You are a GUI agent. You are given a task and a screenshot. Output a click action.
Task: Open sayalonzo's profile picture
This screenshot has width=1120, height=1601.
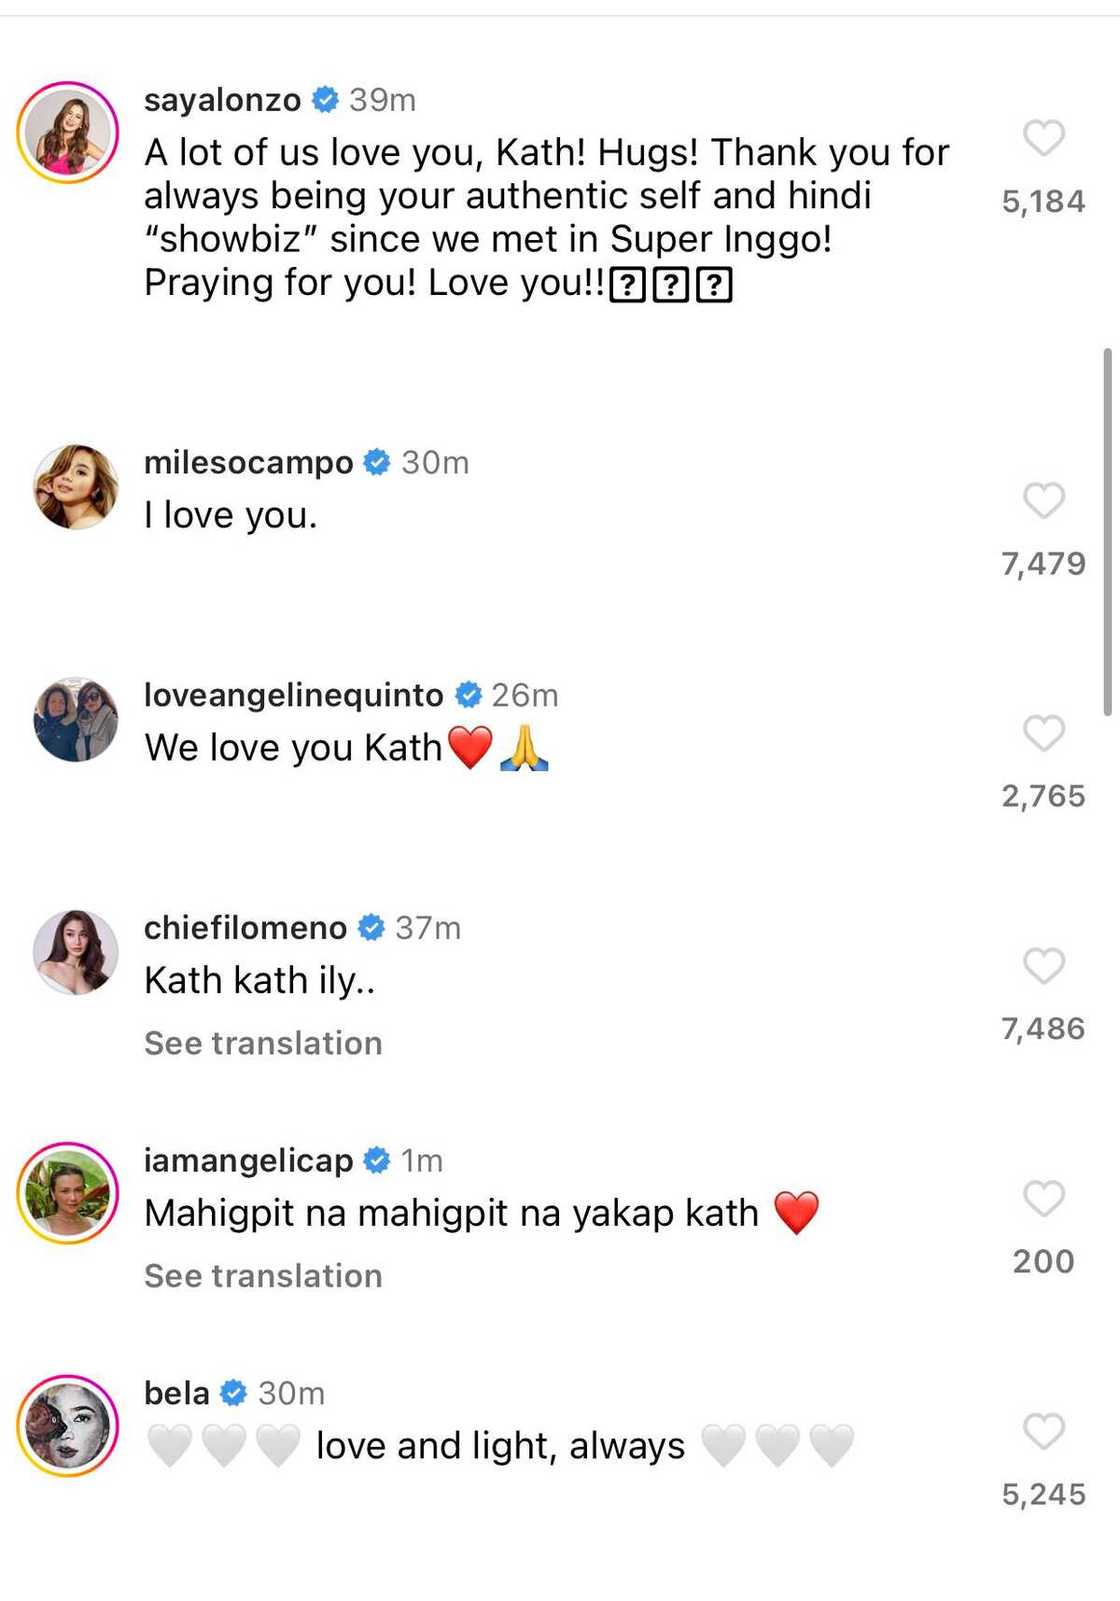(x=68, y=133)
